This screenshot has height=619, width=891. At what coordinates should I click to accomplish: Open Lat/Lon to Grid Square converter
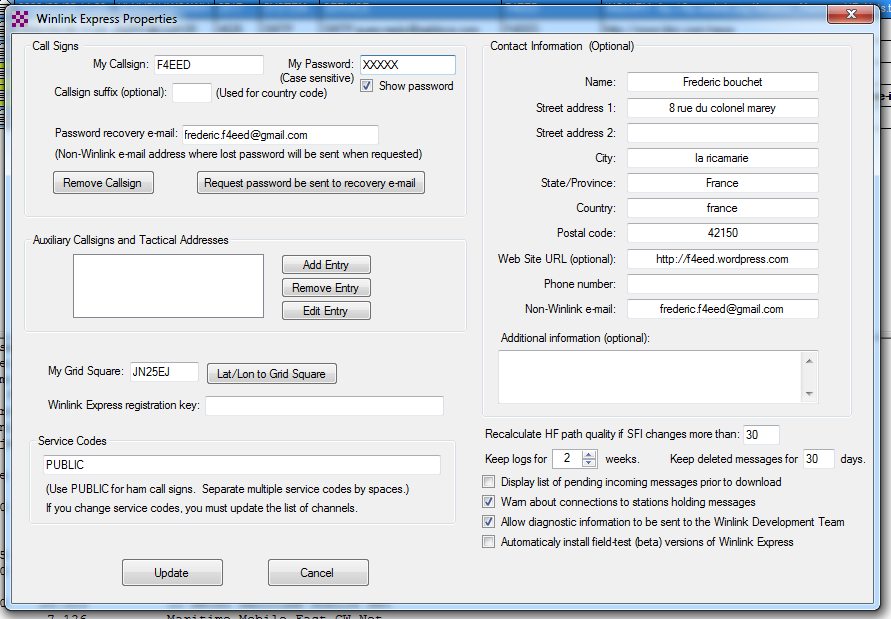coord(272,374)
